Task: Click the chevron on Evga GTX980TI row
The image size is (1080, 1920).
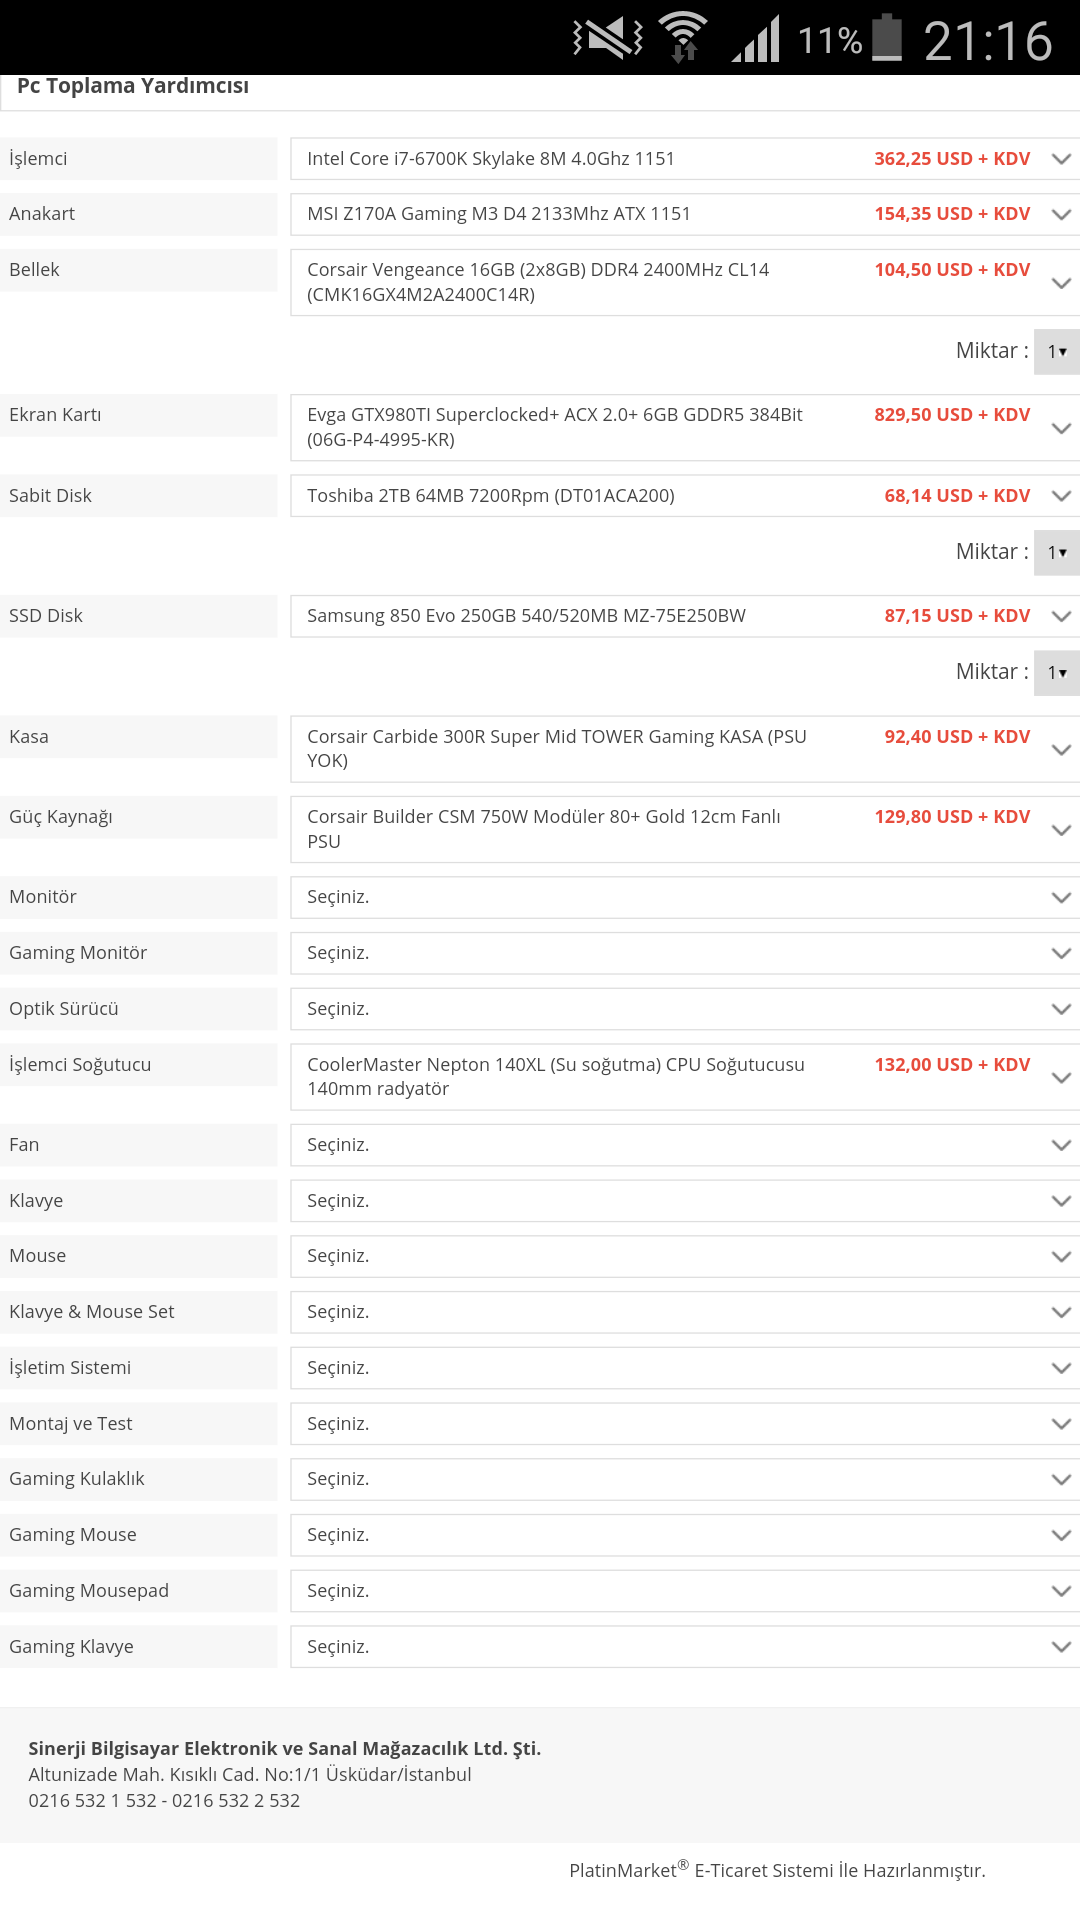Action: (1061, 428)
